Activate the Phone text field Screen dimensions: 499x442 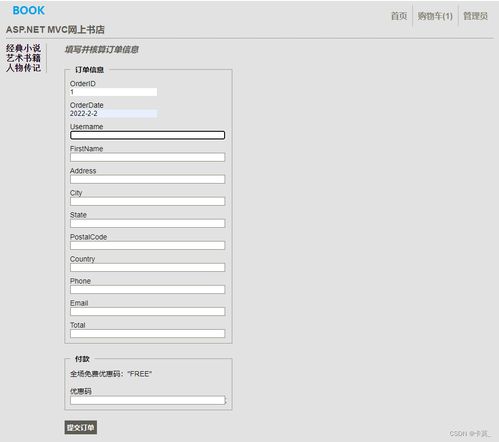[147, 289]
